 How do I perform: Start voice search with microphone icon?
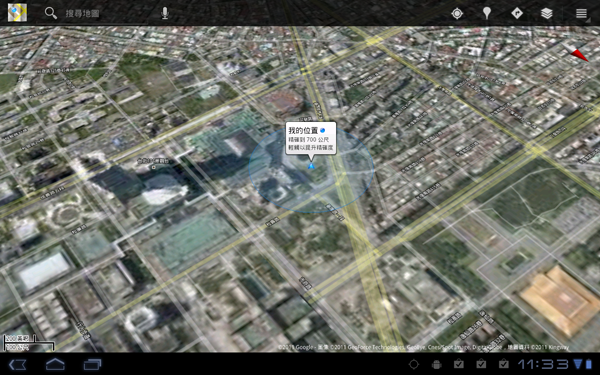click(x=165, y=13)
